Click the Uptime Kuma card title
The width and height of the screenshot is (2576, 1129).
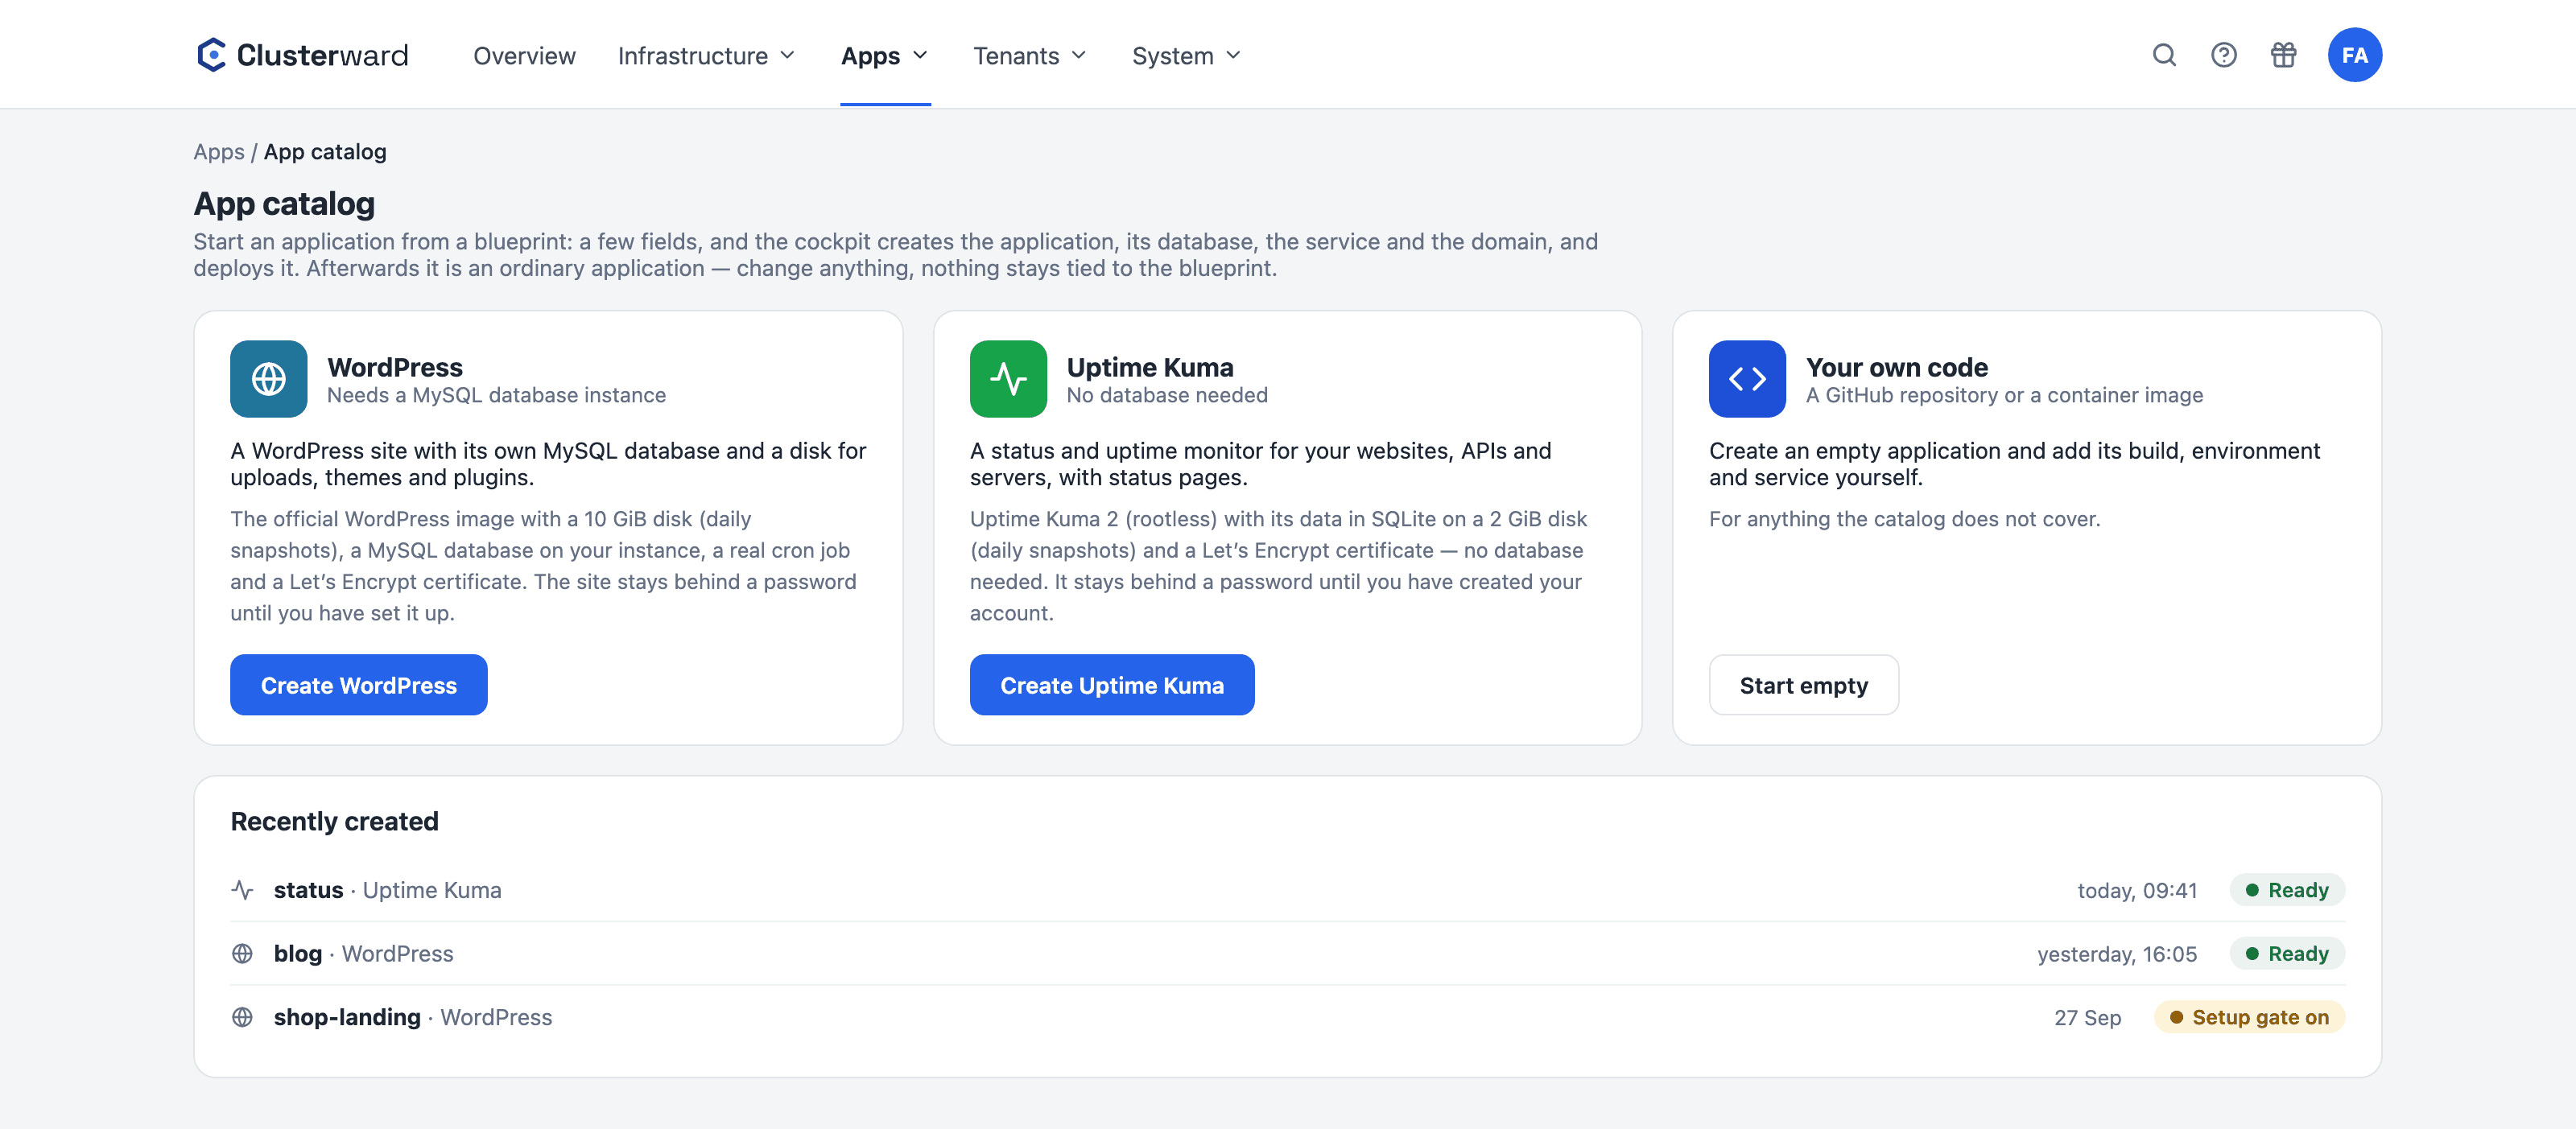pyautogui.click(x=1150, y=367)
